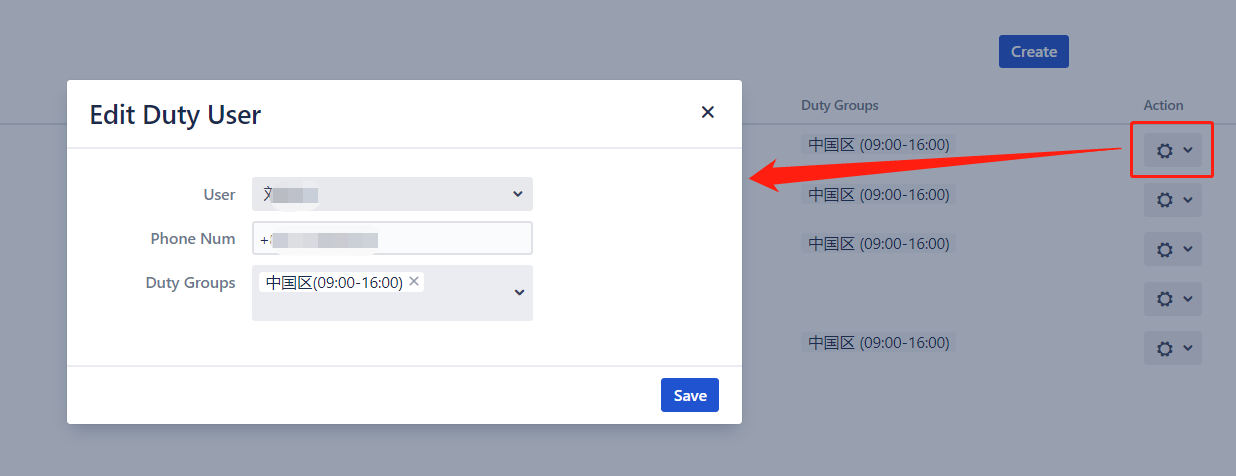The width and height of the screenshot is (1236, 476).
Task: Save the duty user changes
Action: tap(690, 395)
